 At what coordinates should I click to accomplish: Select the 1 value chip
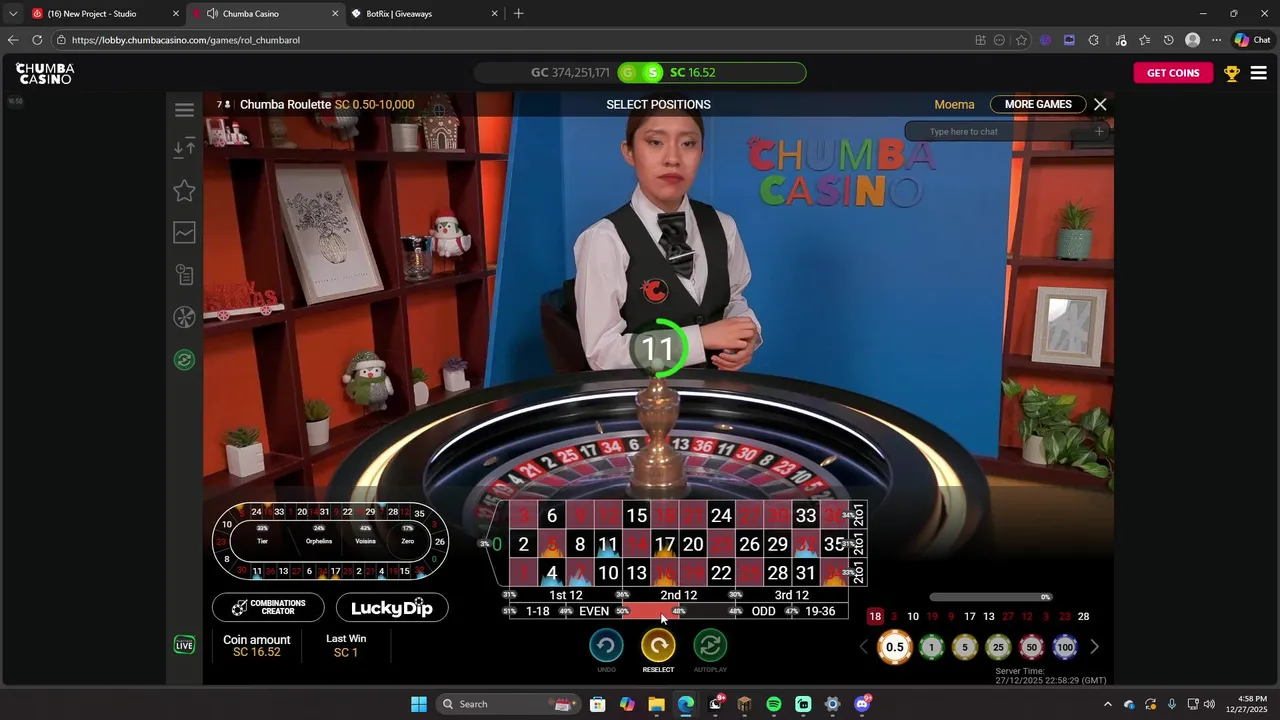(931, 647)
